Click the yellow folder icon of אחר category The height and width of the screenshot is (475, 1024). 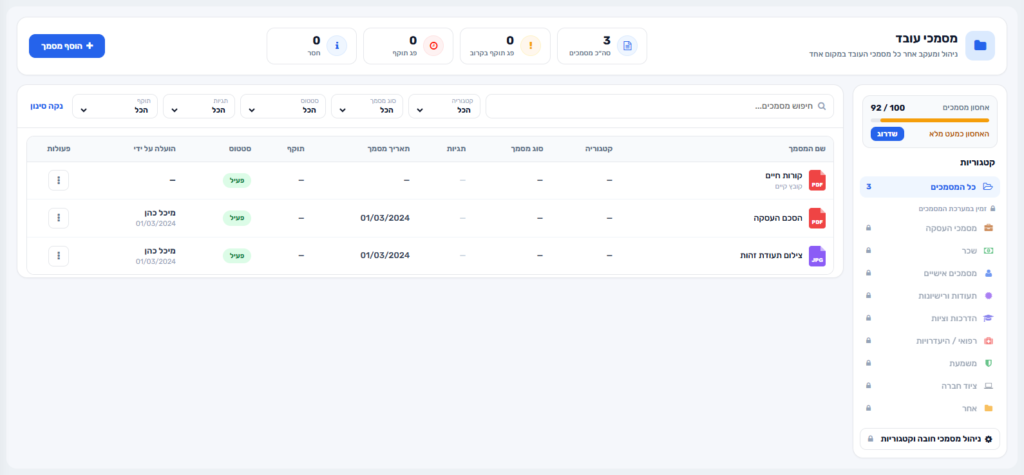tap(988, 408)
